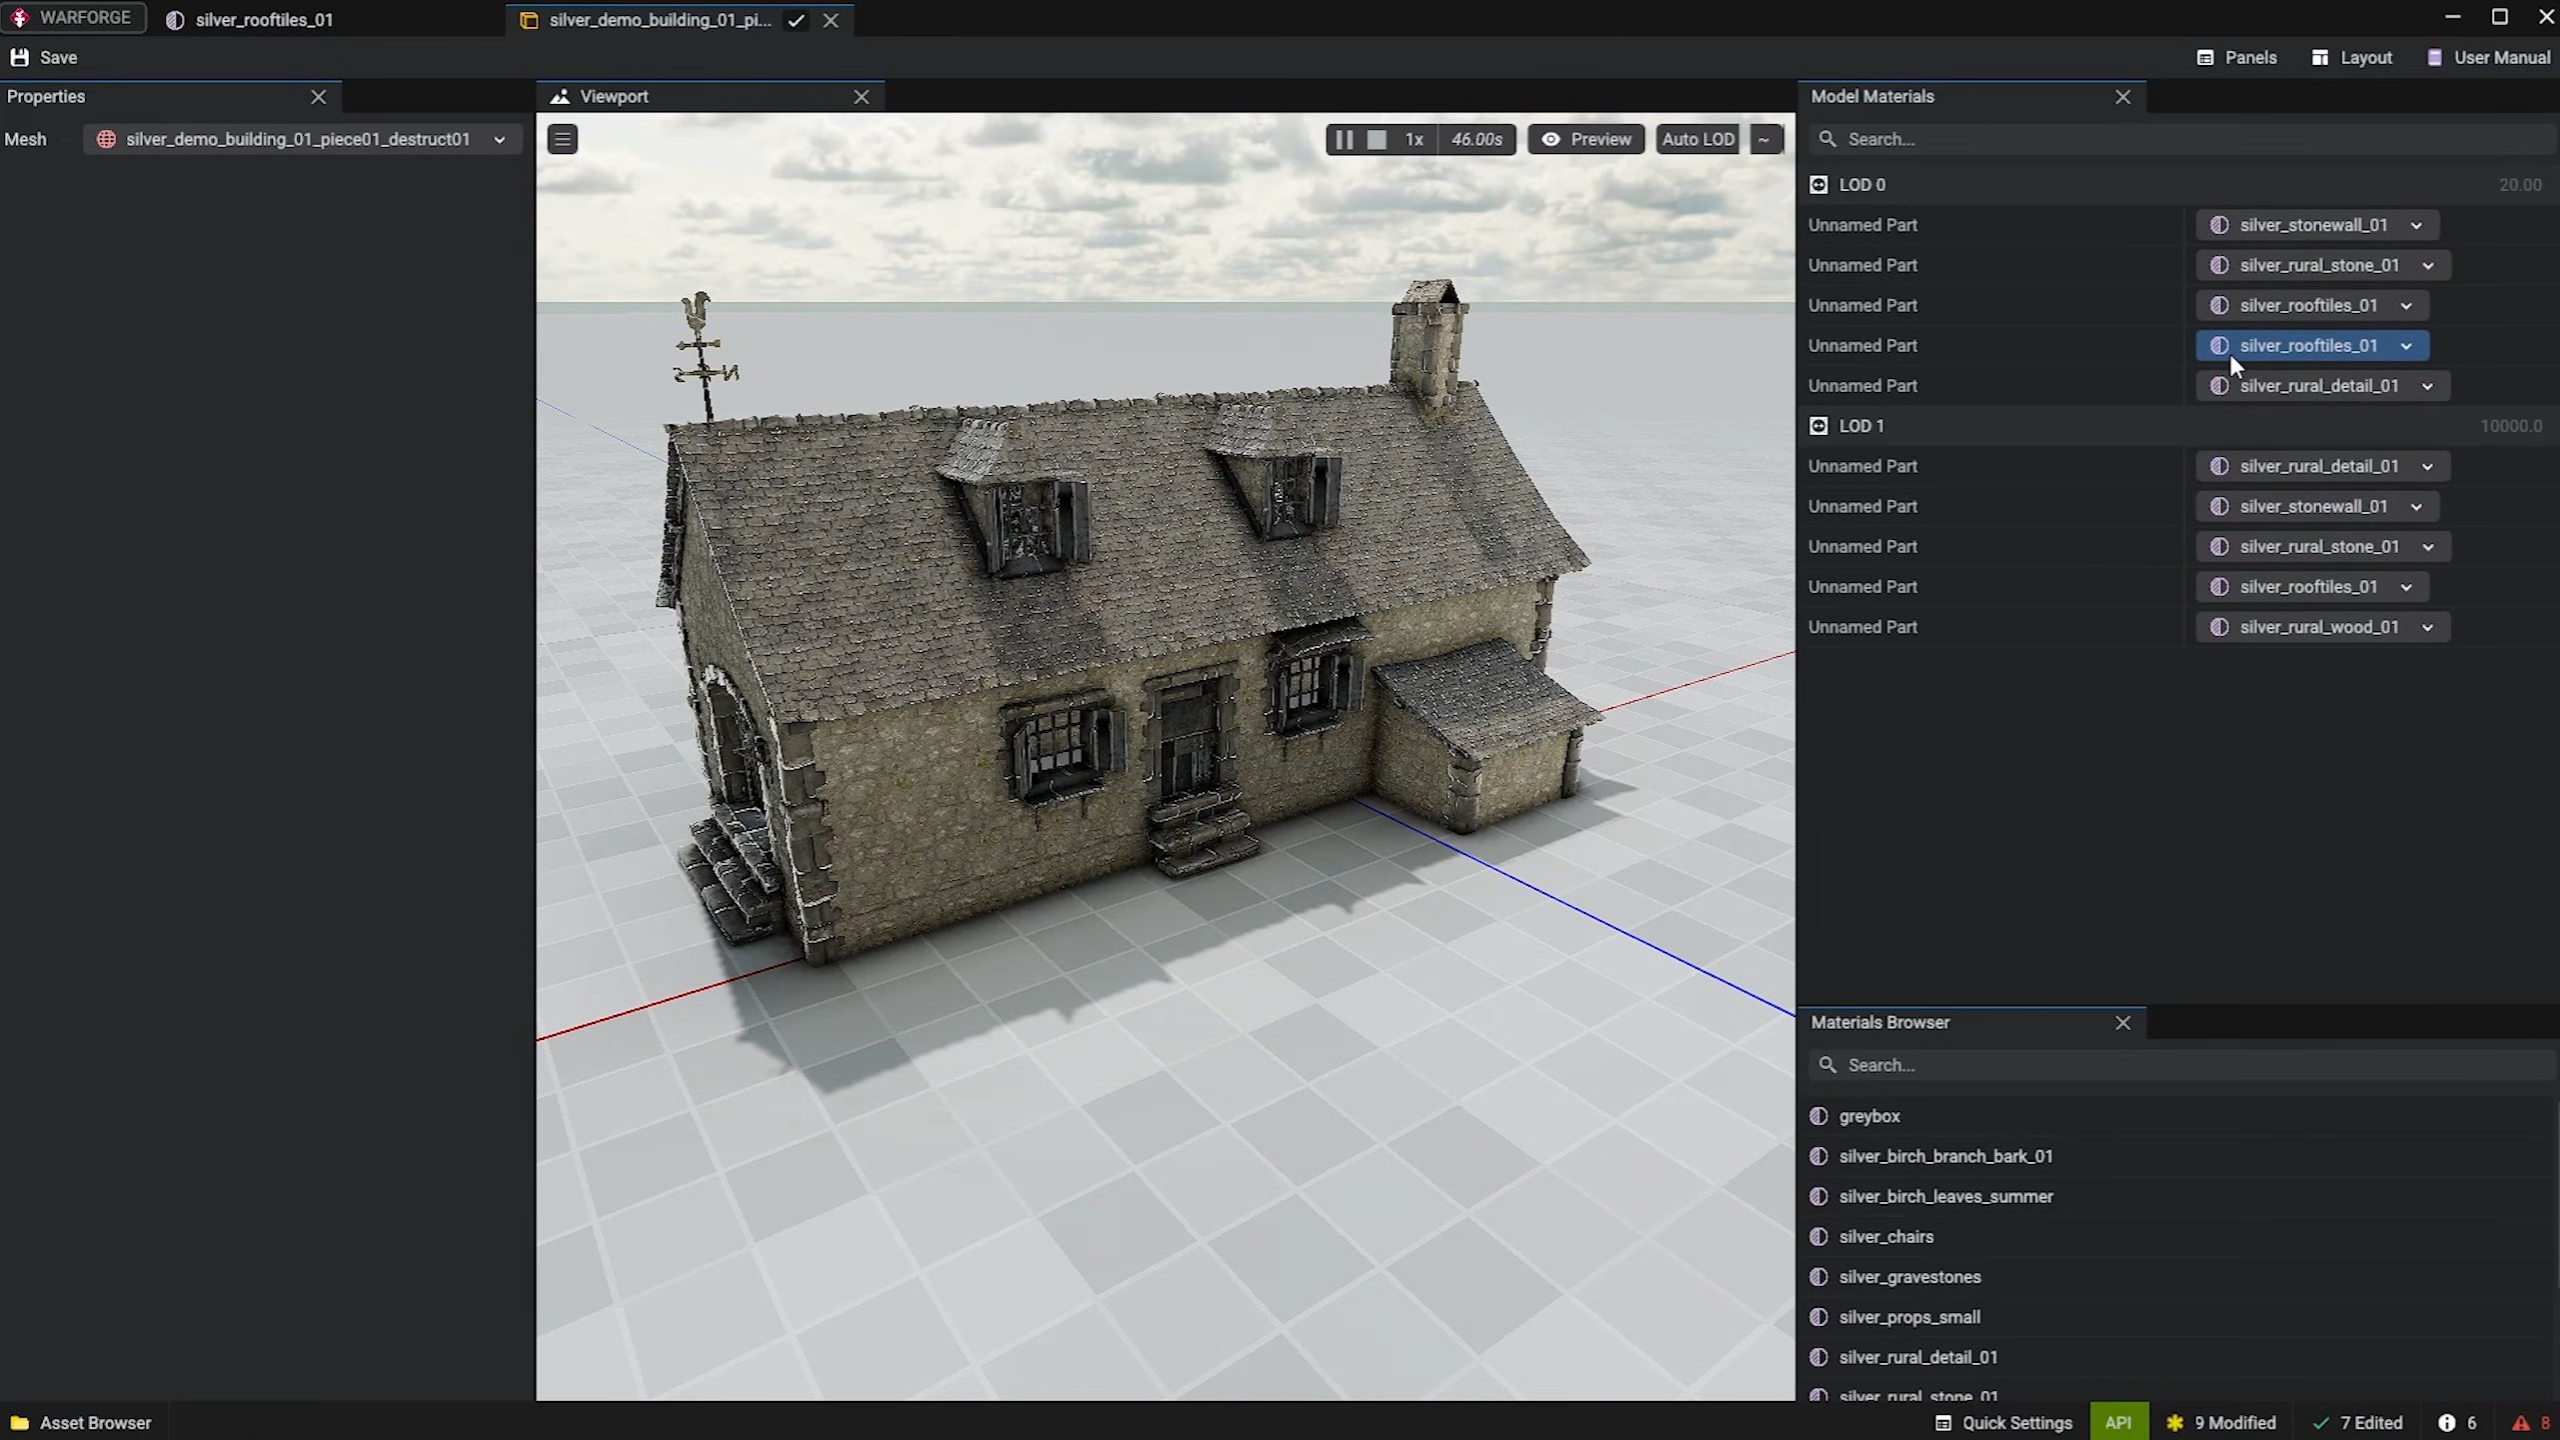Open the User Manual link
This screenshot has width=2560, height=1440.
coord(2488,57)
